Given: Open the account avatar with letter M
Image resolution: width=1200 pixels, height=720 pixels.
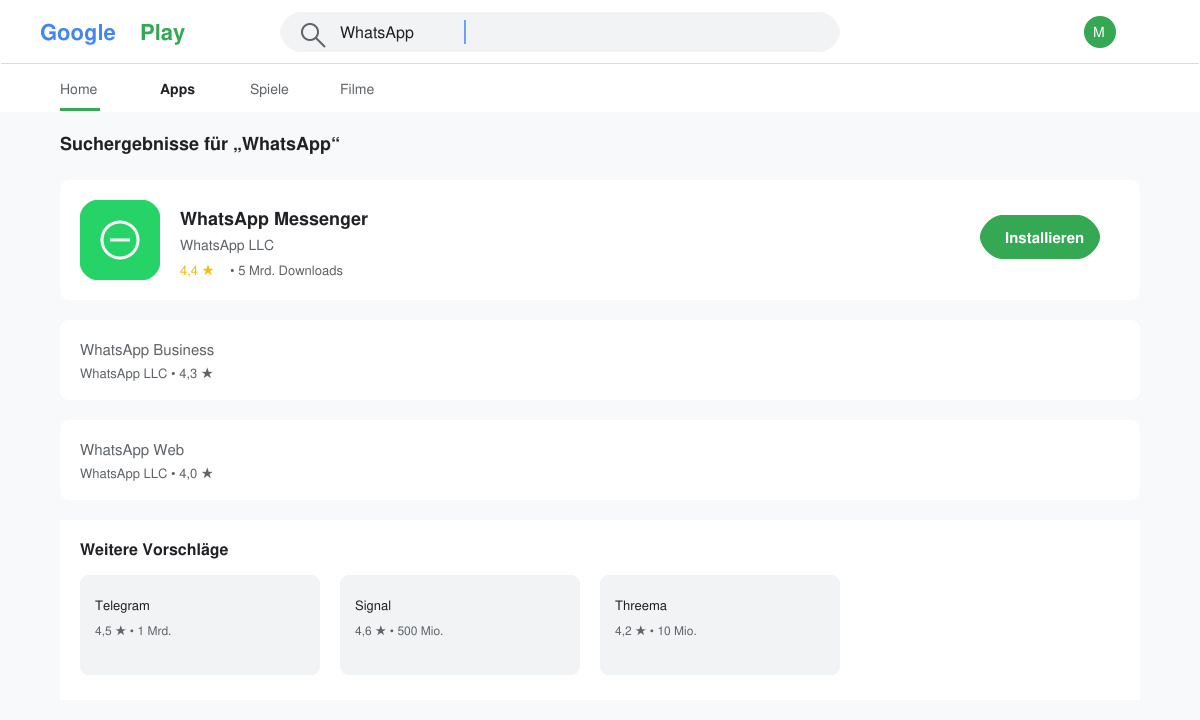Looking at the screenshot, I should point(1100,32).
